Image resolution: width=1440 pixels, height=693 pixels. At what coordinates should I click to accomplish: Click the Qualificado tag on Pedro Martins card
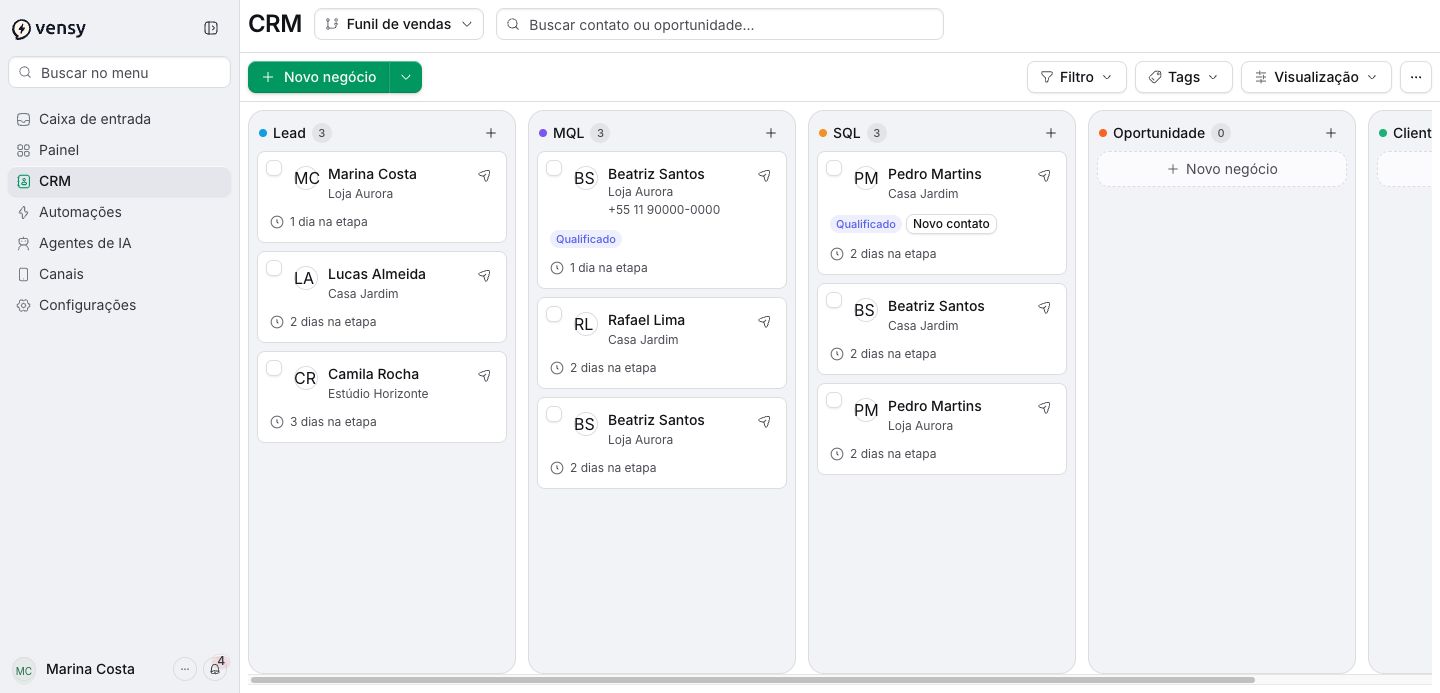click(866, 224)
